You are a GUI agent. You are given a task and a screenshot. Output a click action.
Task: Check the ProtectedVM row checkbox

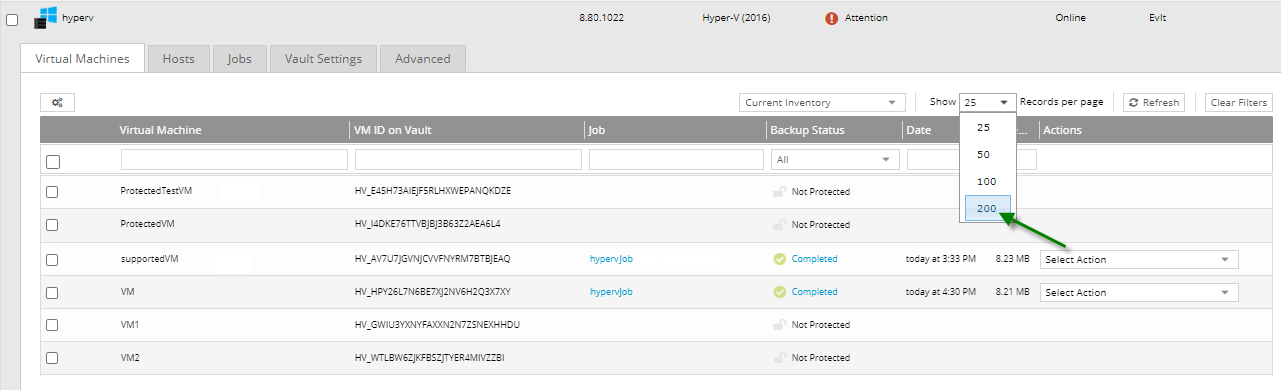(x=52, y=225)
